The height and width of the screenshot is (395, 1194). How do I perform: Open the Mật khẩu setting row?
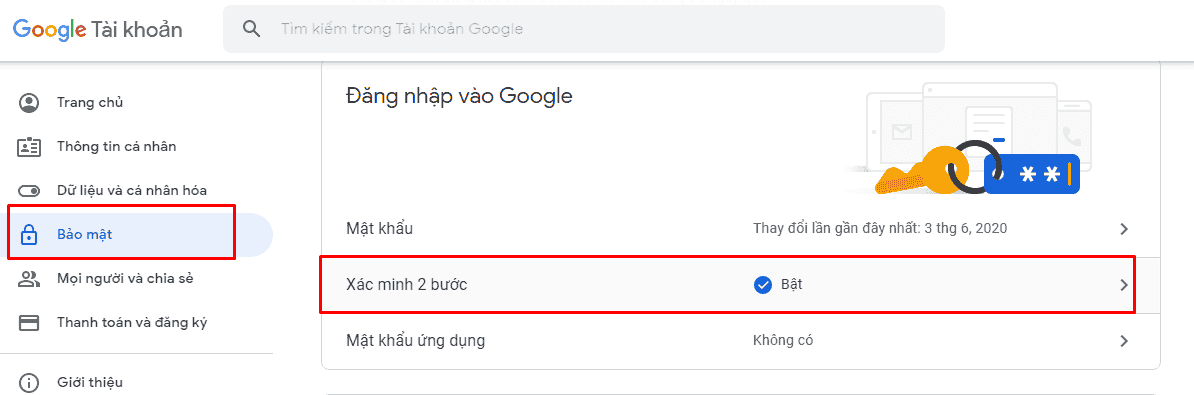click(x=740, y=228)
